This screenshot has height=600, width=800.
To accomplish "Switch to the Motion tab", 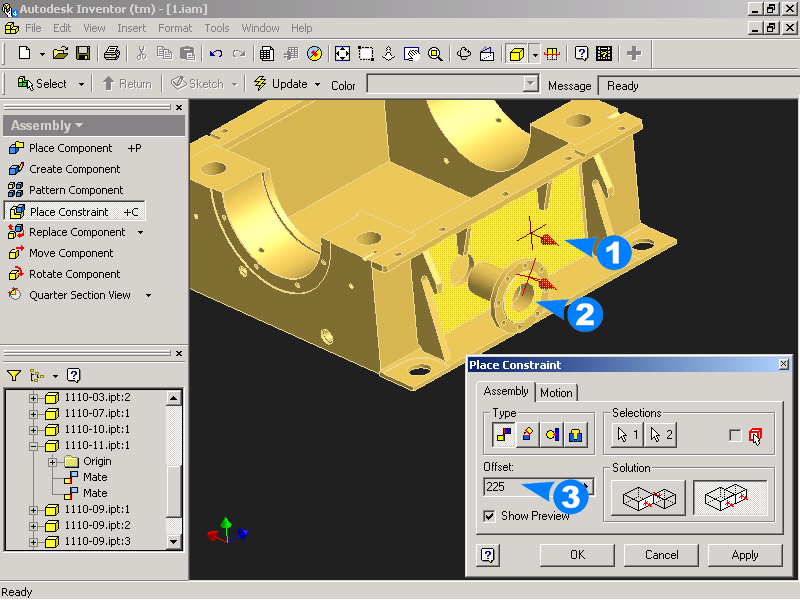I will [x=556, y=392].
